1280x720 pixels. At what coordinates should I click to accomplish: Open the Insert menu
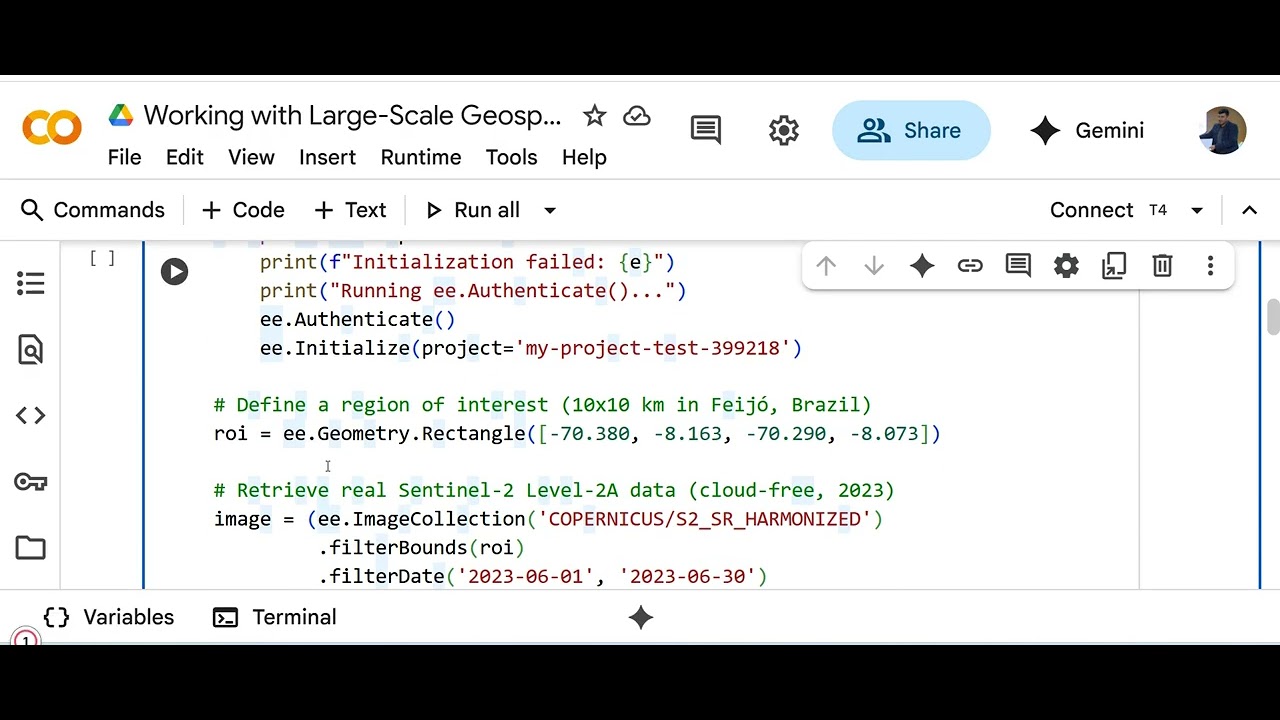click(327, 157)
